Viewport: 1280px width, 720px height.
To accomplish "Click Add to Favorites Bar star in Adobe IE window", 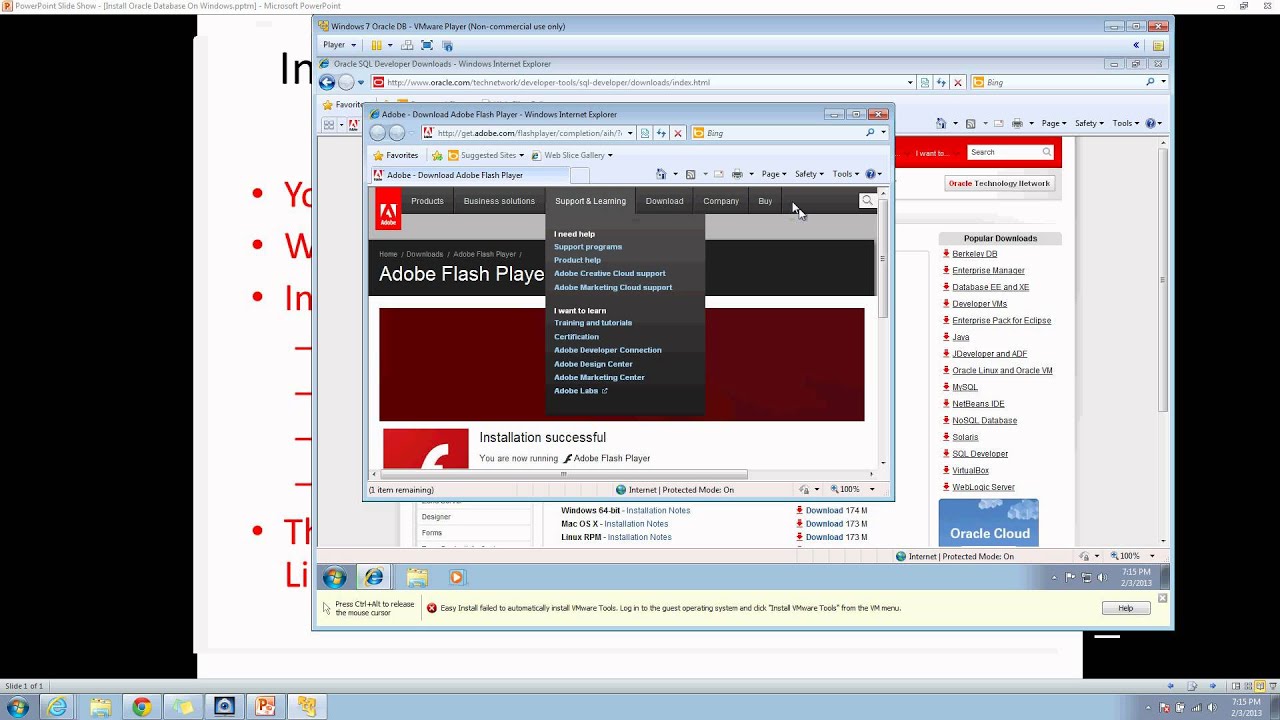I will (437, 155).
